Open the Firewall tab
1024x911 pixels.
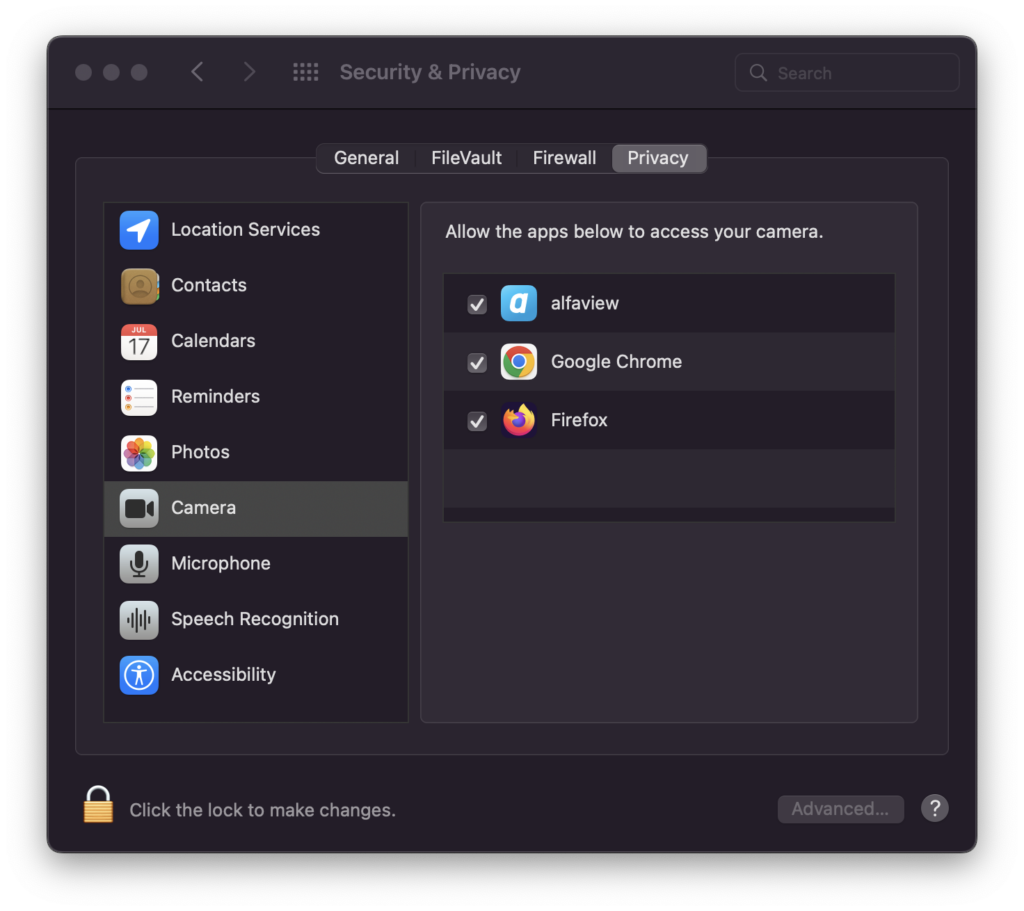564,157
